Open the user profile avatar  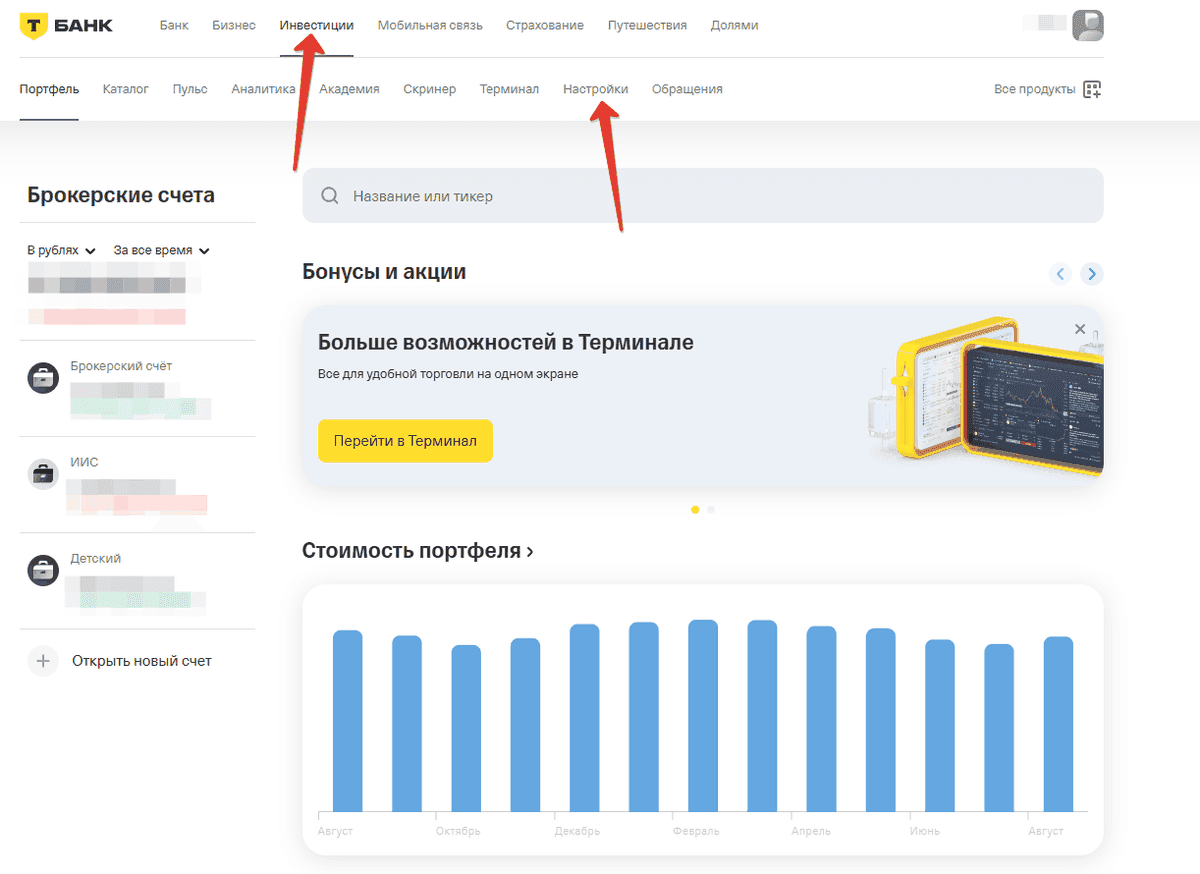click(x=1088, y=25)
